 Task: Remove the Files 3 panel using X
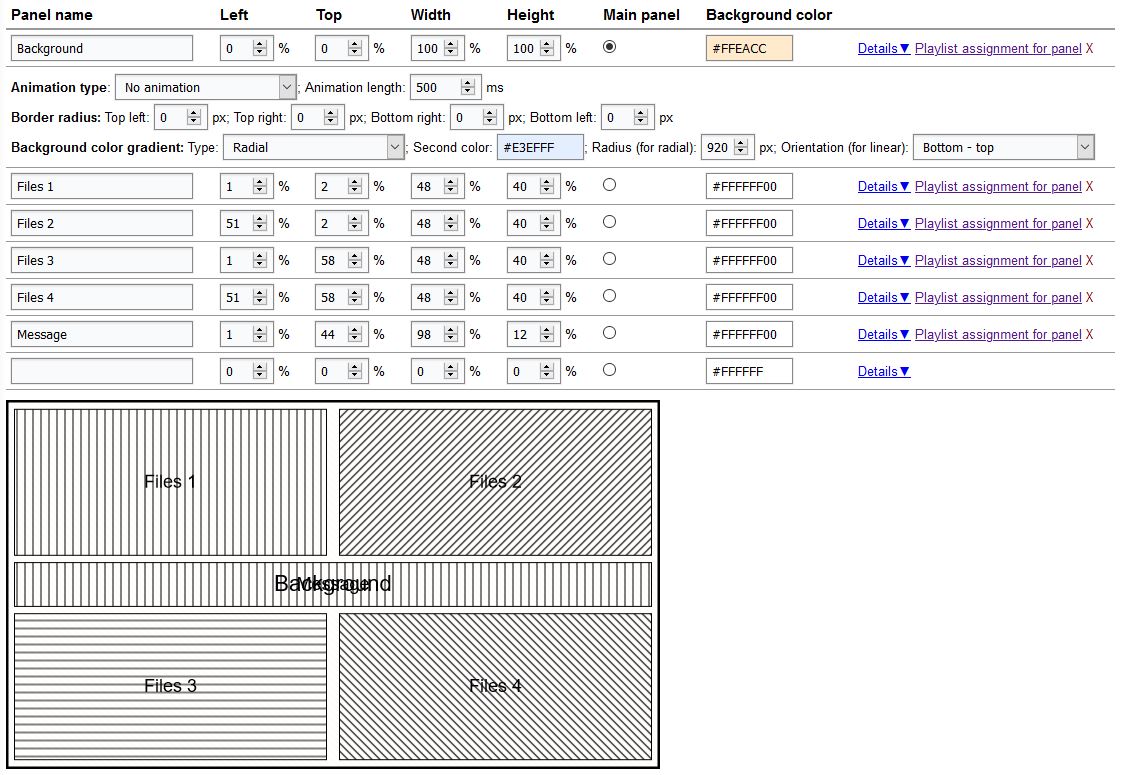1089,260
